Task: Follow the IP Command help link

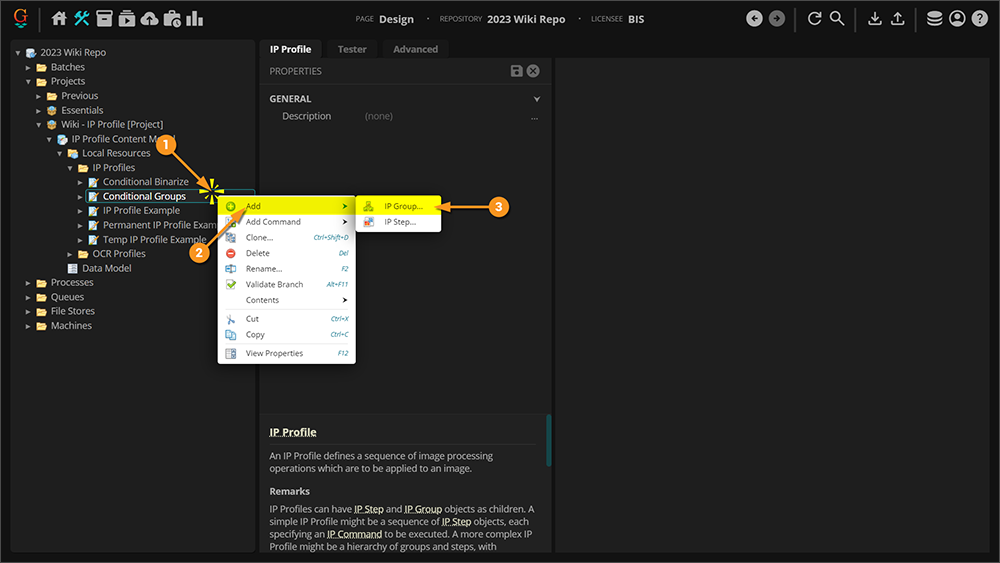Action: (355, 534)
